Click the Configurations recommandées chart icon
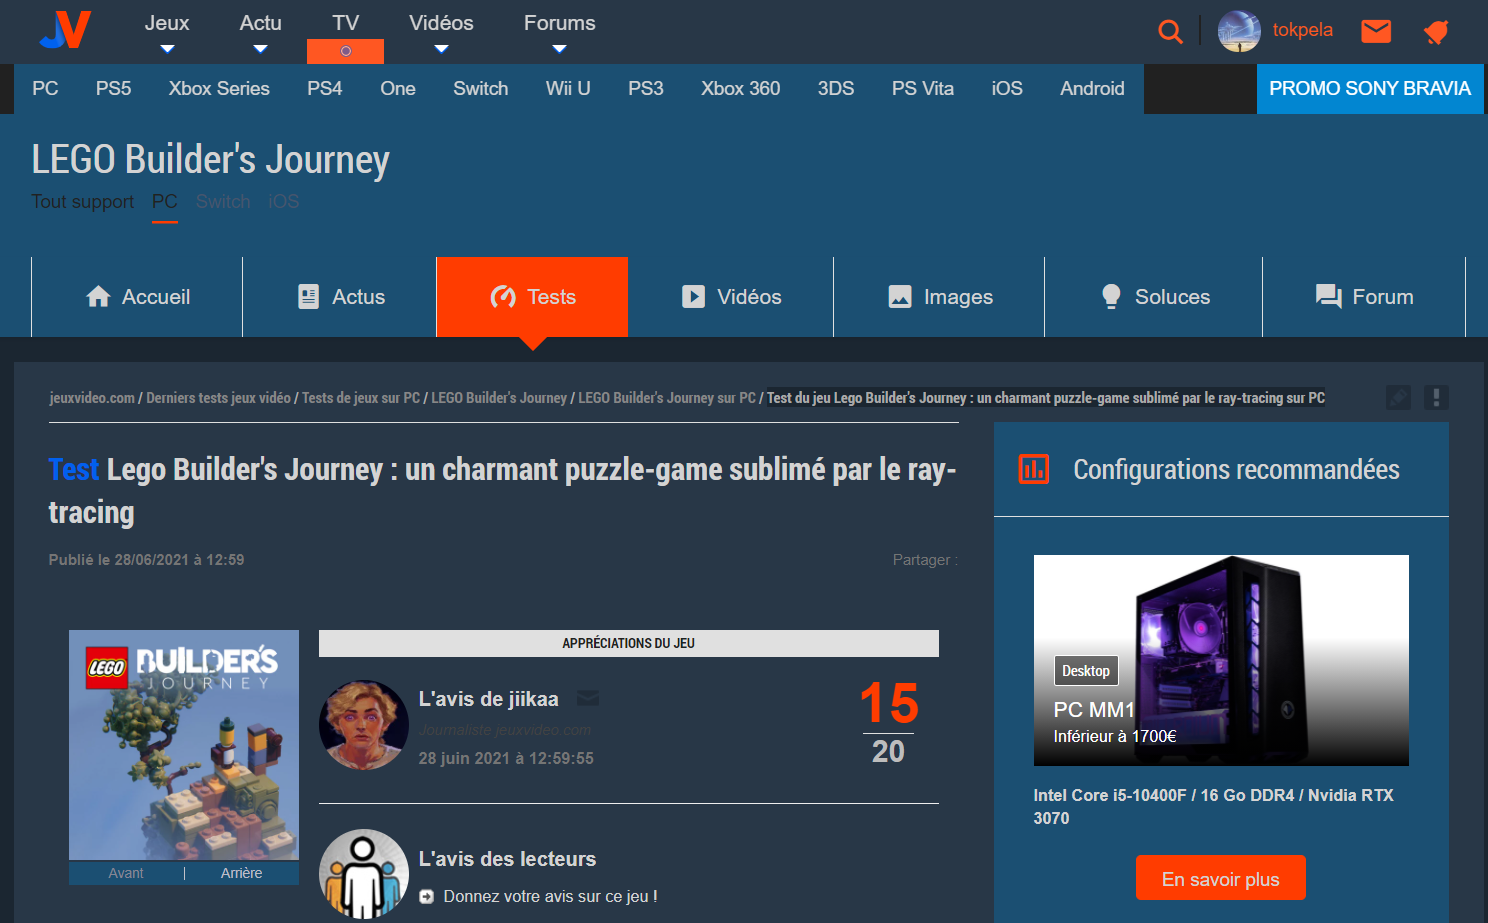This screenshot has height=923, width=1488. click(x=1033, y=469)
